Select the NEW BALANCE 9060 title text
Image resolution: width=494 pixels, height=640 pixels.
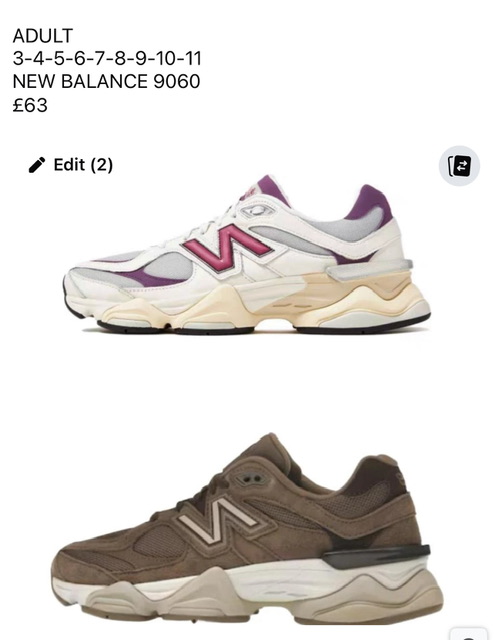click(107, 81)
